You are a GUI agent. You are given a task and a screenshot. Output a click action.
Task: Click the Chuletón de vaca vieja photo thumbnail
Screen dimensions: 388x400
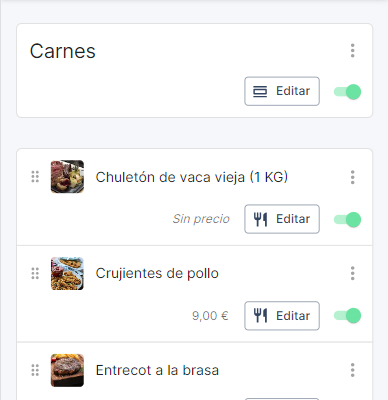pyautogui.click(x=67, y=177)
